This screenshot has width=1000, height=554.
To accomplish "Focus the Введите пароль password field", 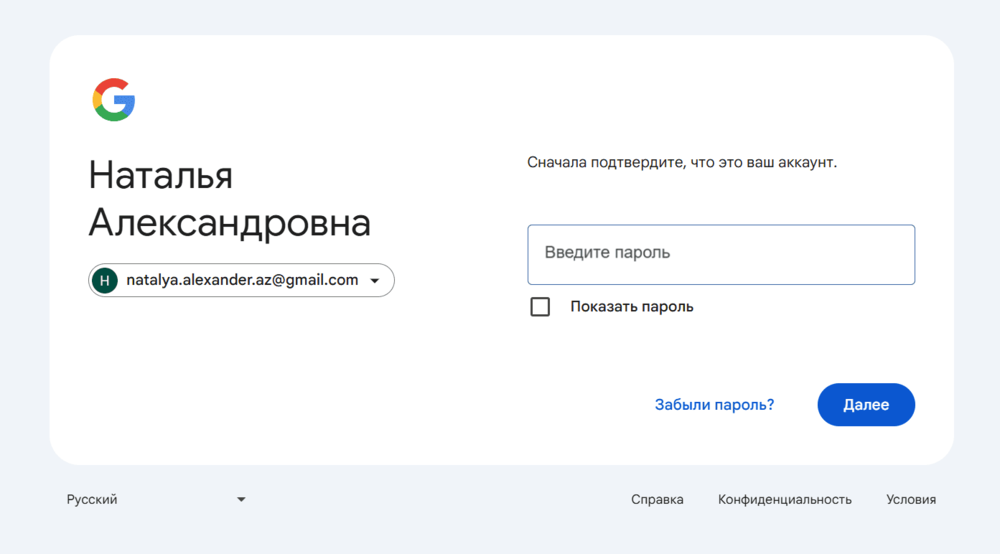I will [x=721, y=254].
